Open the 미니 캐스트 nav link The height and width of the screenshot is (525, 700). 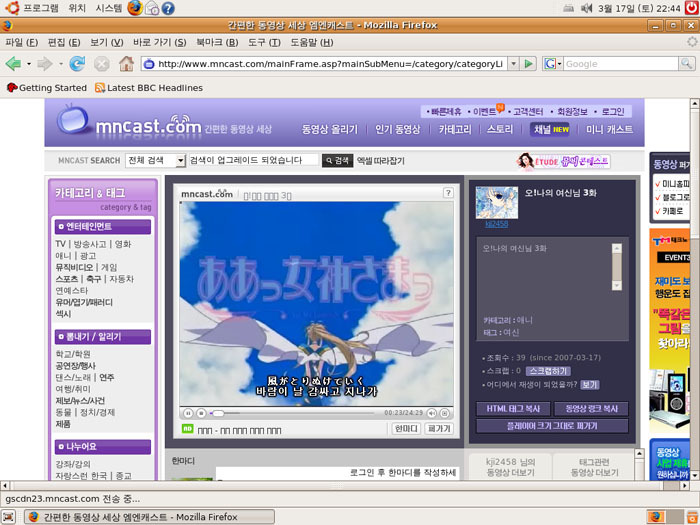coord(609,129)
